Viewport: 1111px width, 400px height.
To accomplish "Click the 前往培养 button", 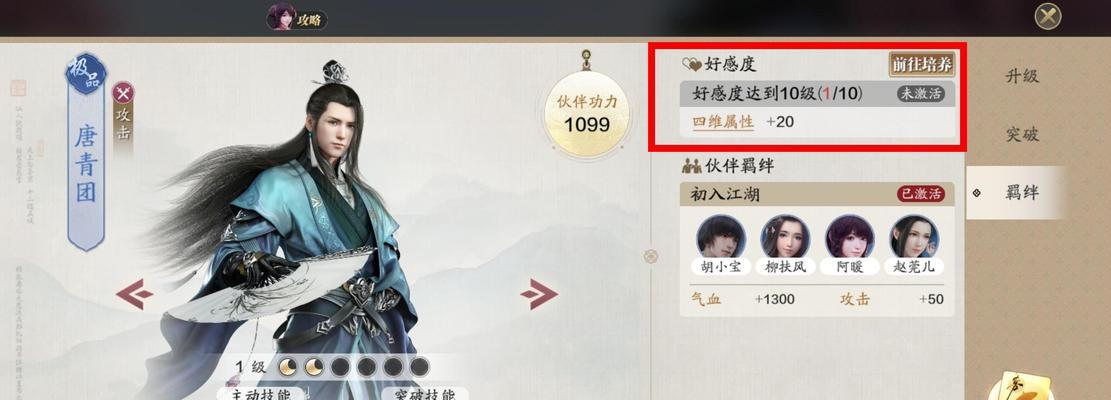I will coord(922,64).
